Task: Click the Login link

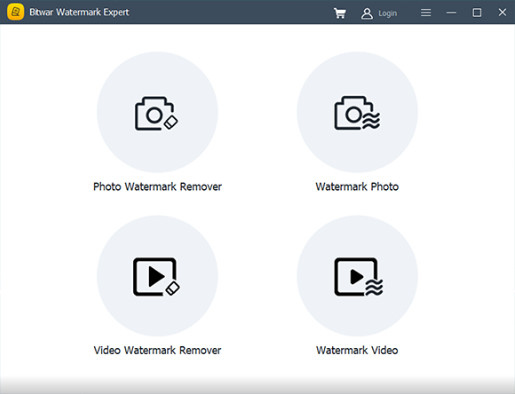Action: [x=387, y=13]
